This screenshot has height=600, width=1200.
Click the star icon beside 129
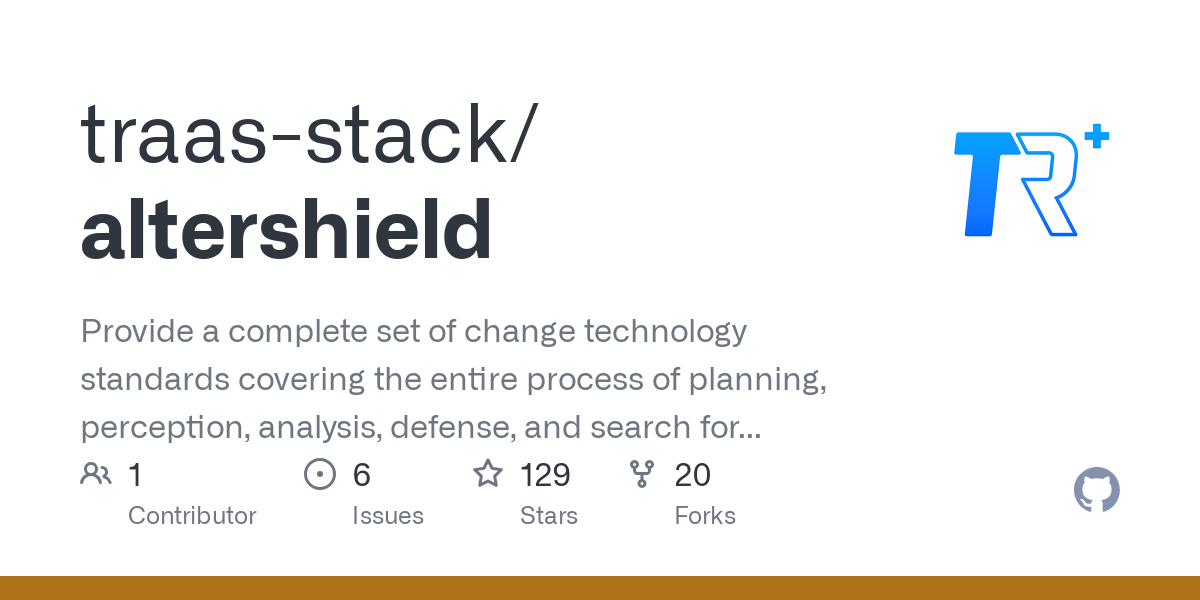coord(488,474)
